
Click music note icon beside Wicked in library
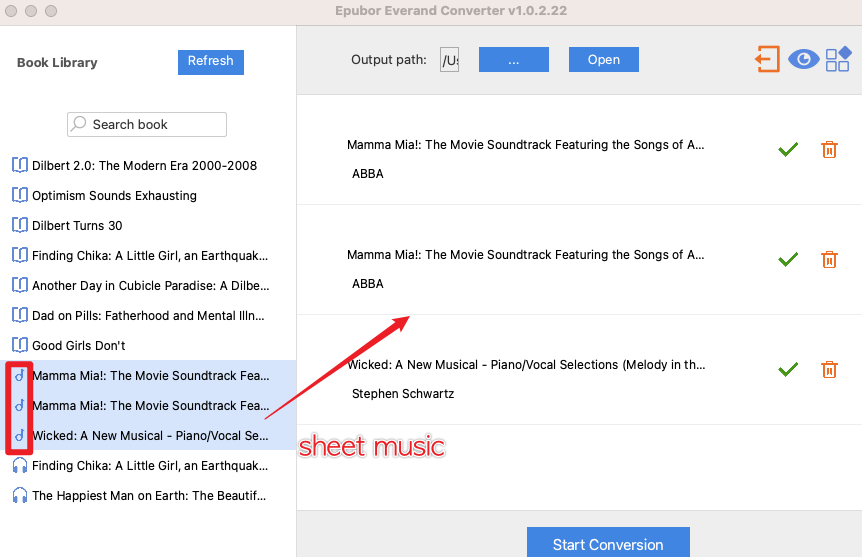tap(19, 435)
